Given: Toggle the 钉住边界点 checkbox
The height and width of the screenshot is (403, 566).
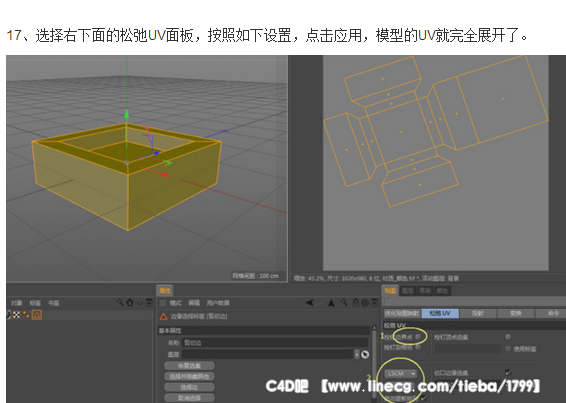Looking at the screenshot, I should 418,337.
